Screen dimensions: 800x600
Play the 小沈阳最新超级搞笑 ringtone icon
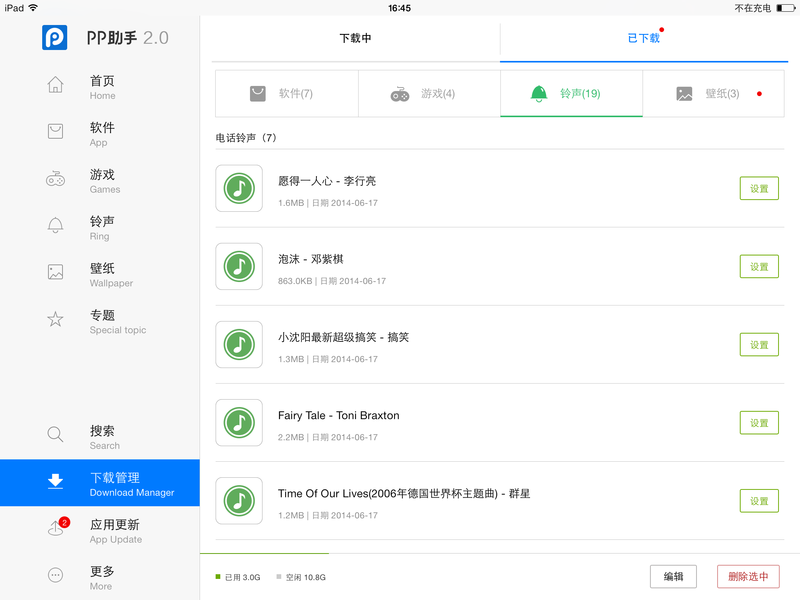239,344
